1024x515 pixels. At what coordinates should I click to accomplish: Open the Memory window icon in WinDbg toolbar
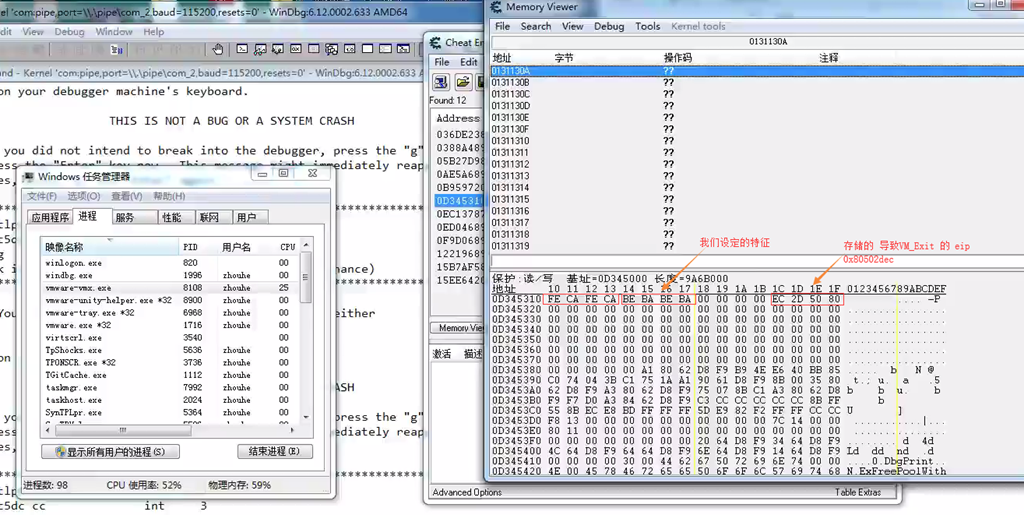point(313,49)
